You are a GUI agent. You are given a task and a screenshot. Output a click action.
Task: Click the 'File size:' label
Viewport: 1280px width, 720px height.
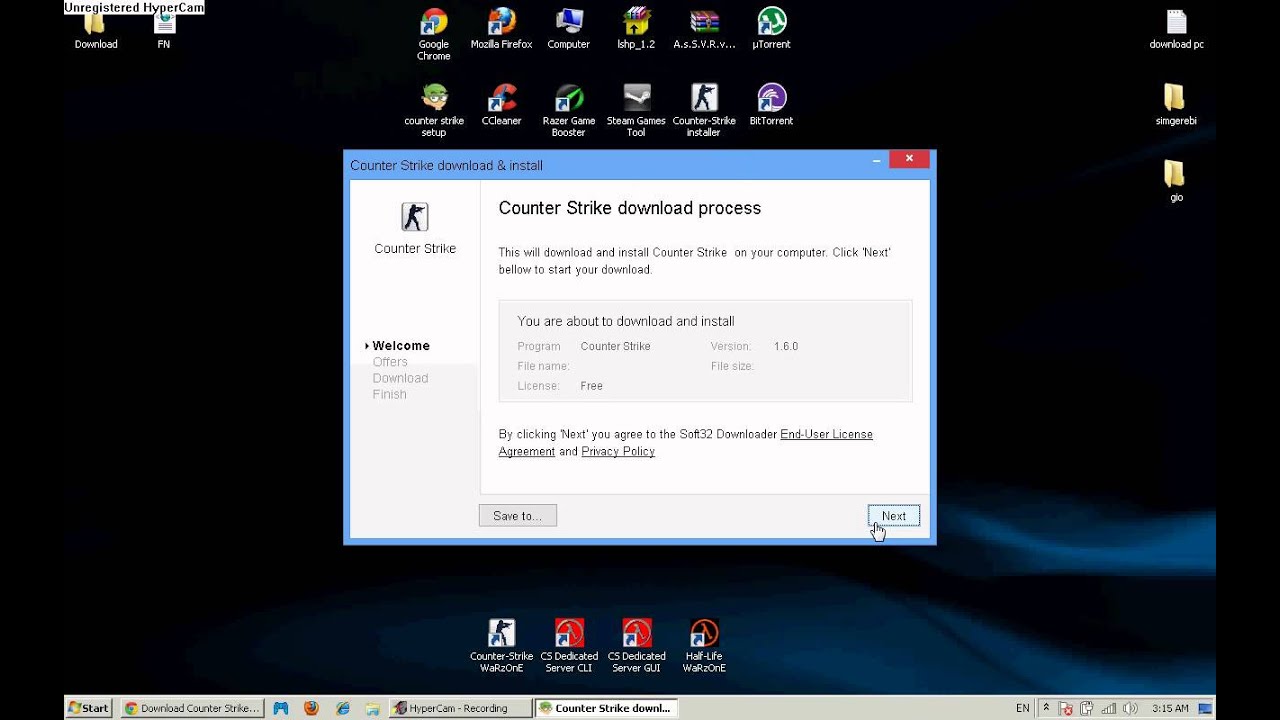coord(732,366)
